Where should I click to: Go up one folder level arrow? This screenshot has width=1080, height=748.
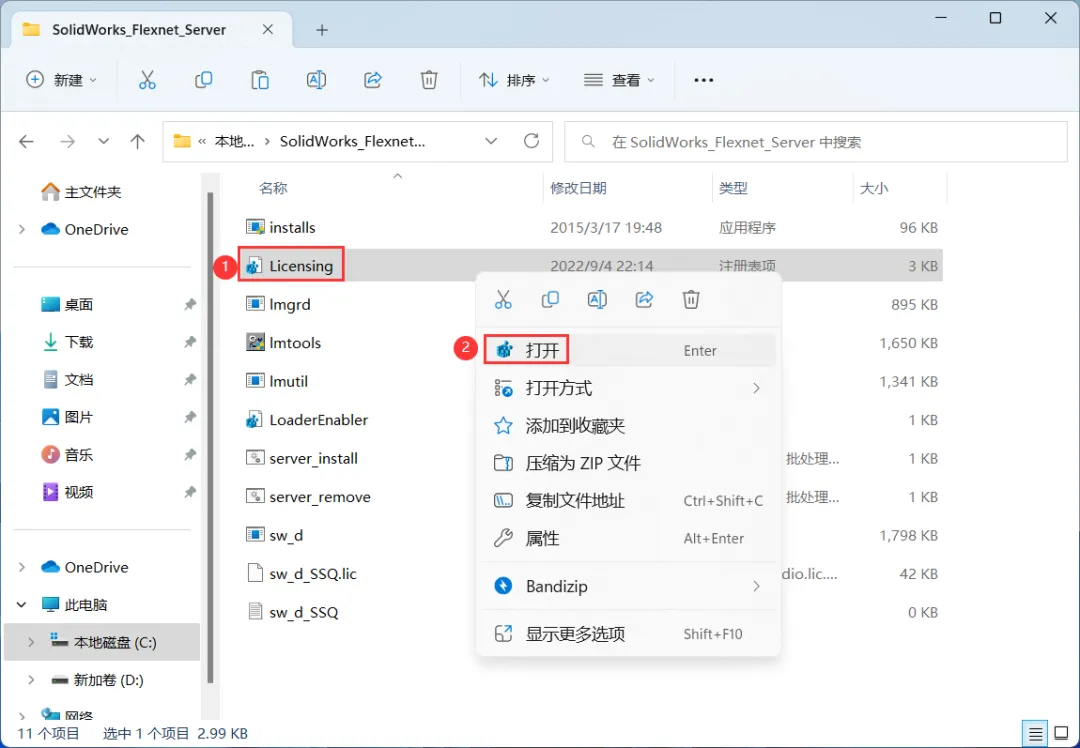(138, 141)
